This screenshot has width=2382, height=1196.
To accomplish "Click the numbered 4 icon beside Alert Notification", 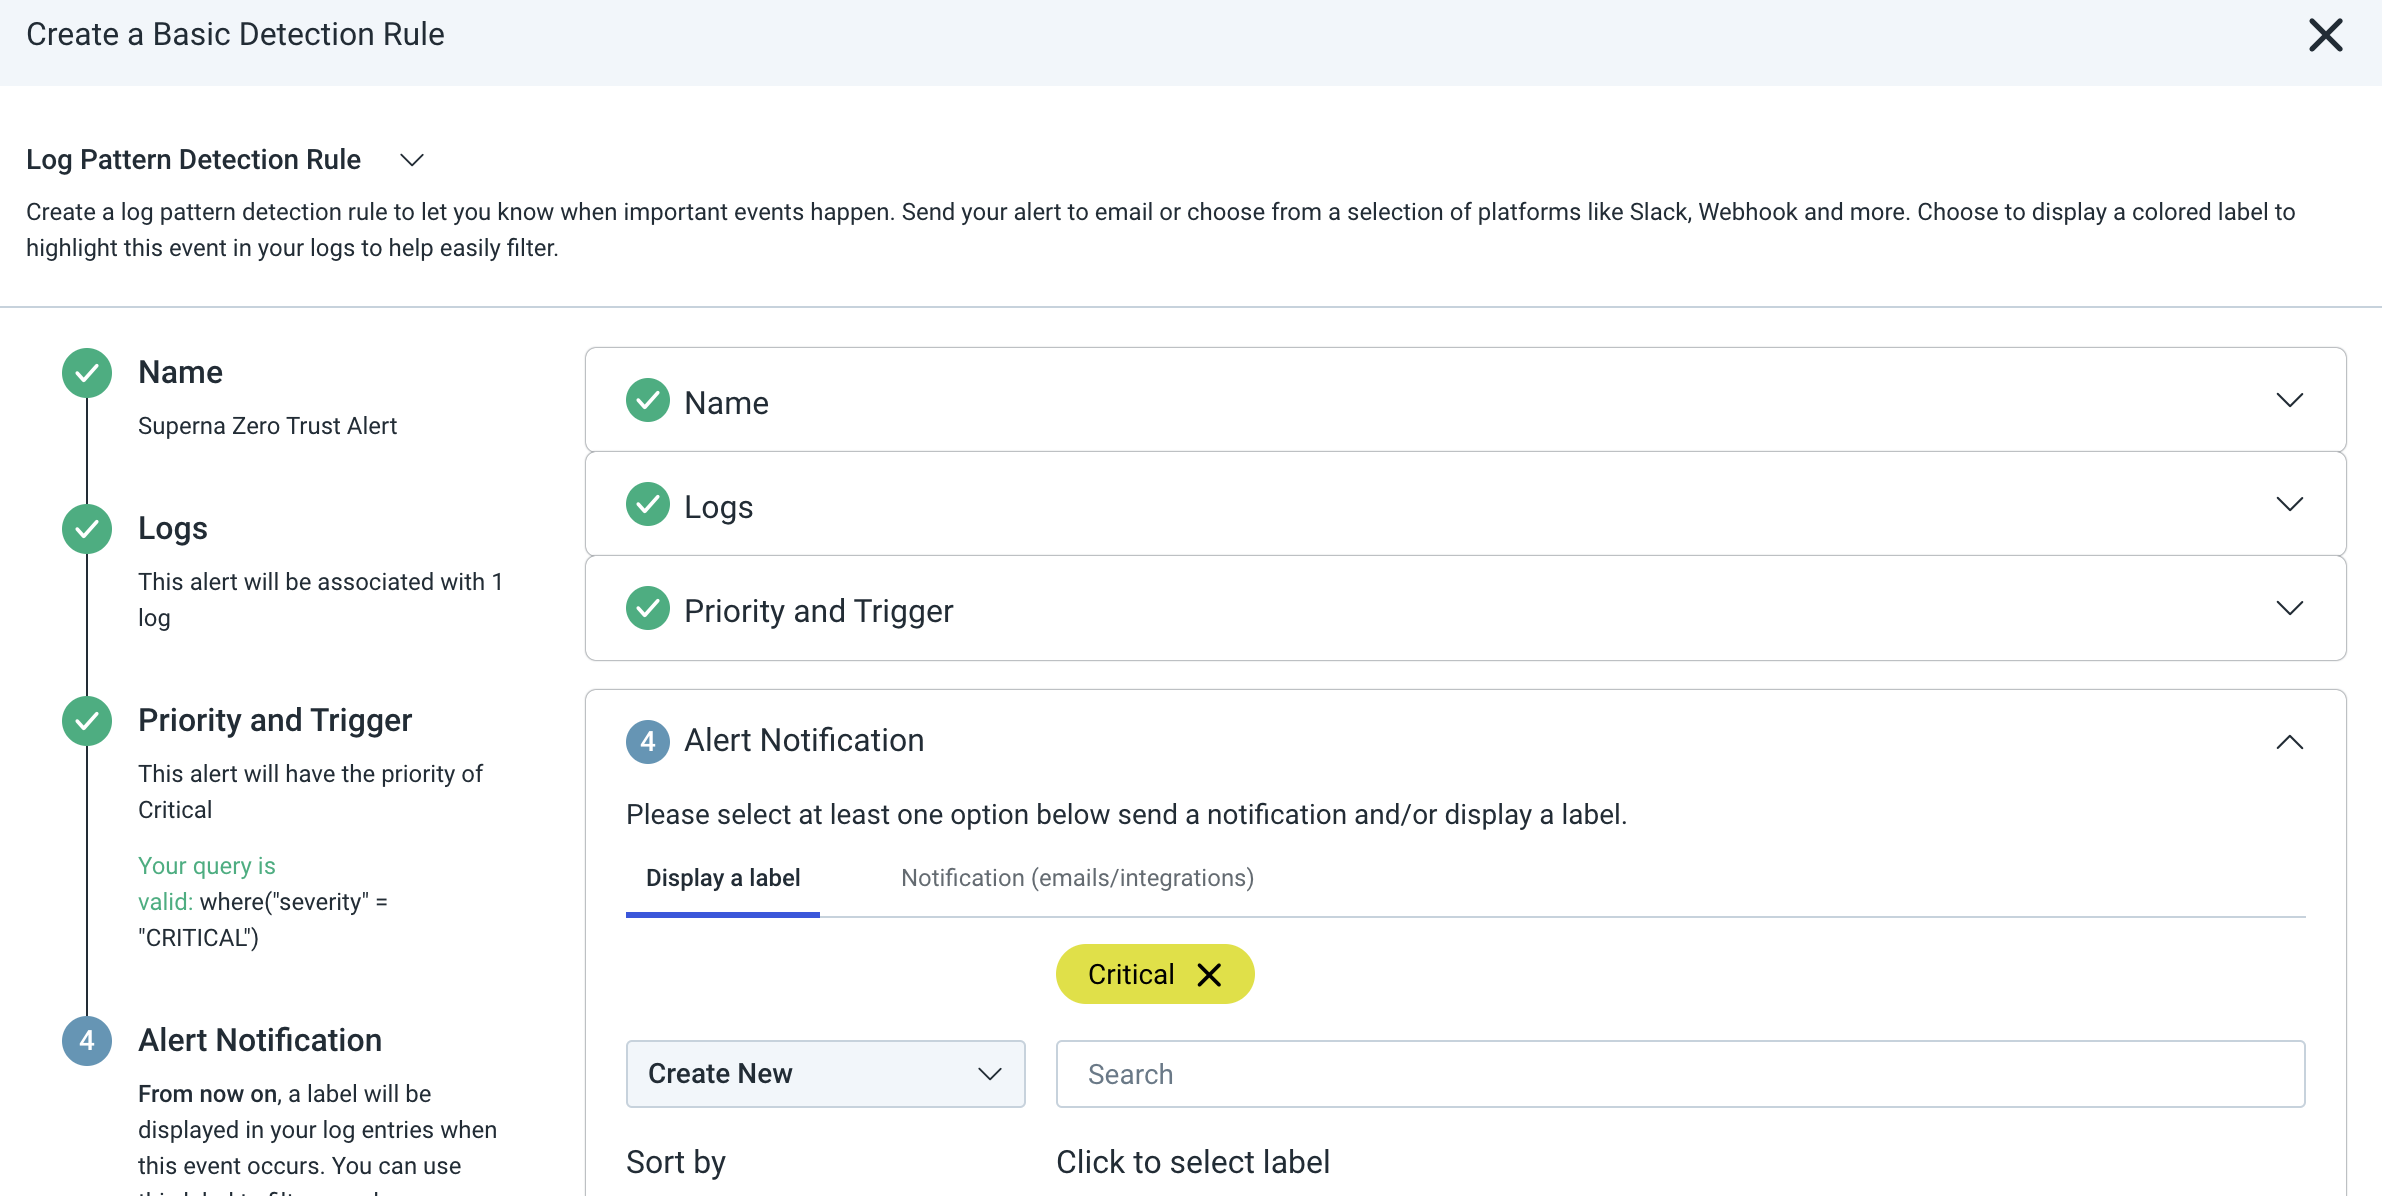I will point(647,741).
